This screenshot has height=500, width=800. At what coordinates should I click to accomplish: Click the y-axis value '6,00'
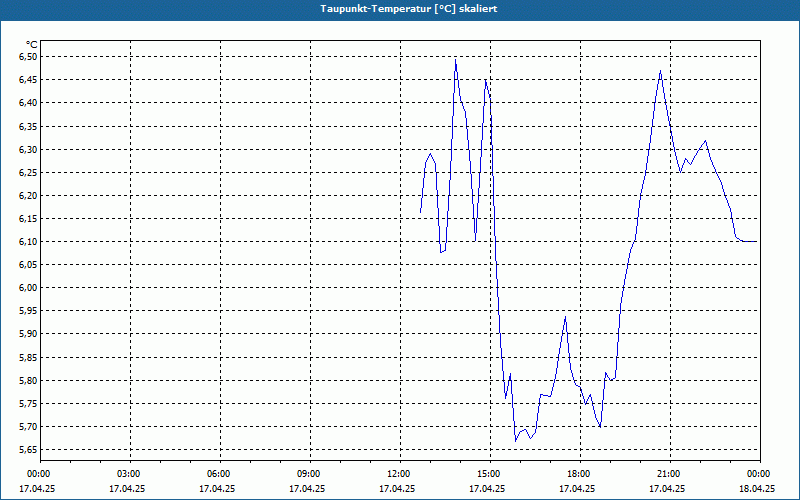click(28, 288)
